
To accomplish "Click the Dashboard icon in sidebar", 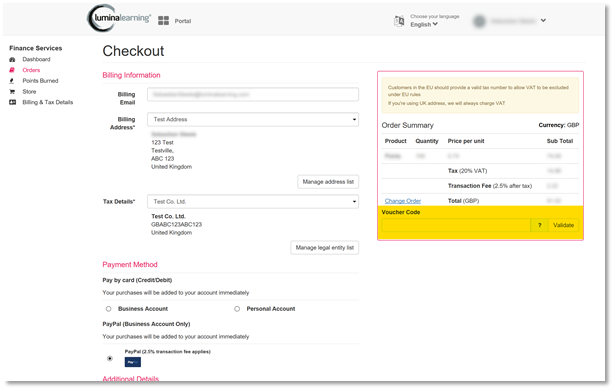I will [12, 60].
